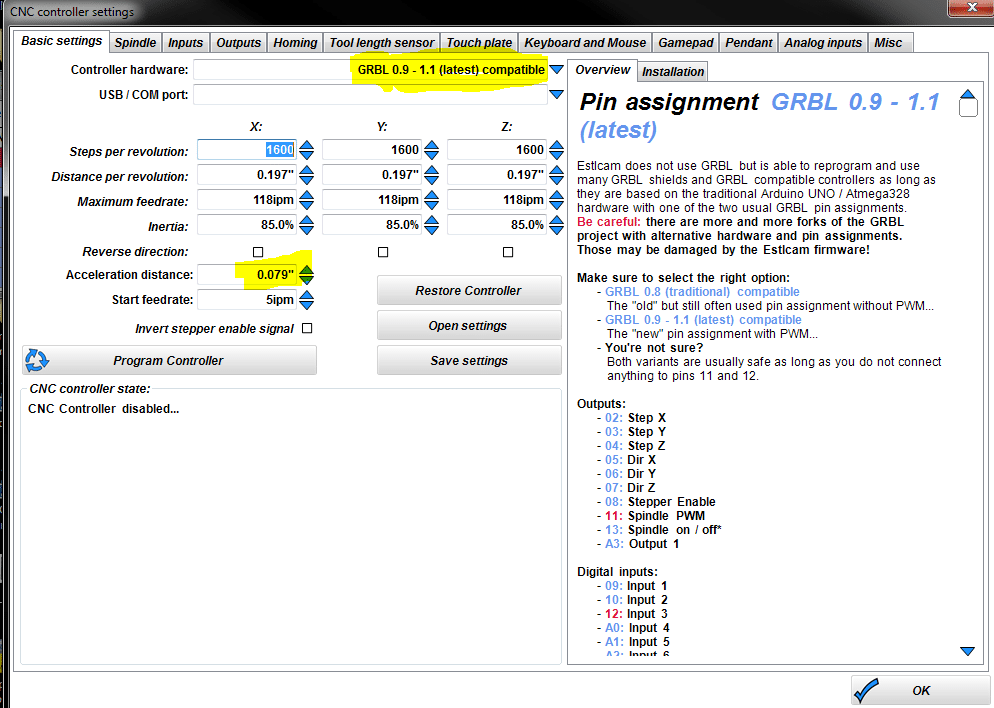
Task: Adjust the Y Distance per revolution stepper
Action: click(432, 175)
